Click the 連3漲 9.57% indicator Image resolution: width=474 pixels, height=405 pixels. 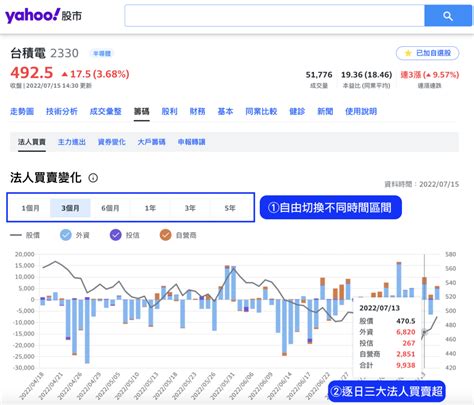(430, 75)
